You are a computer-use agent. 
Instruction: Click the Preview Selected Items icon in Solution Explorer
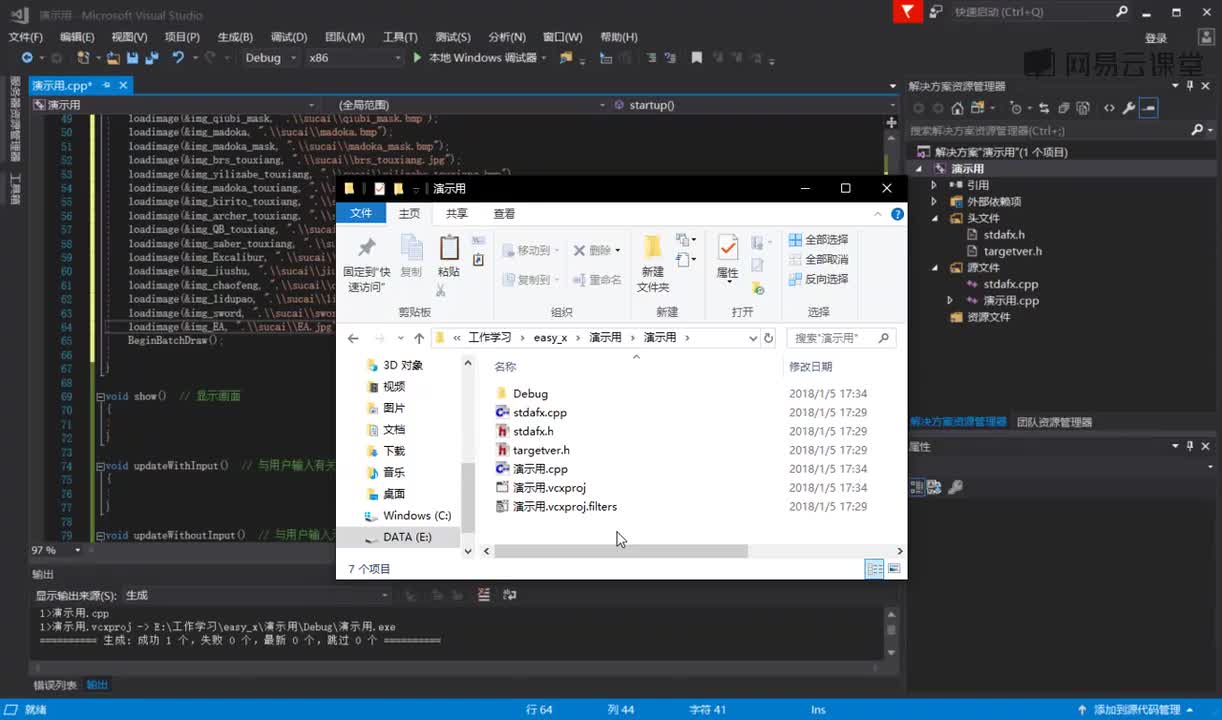[x=1149, y=108]
